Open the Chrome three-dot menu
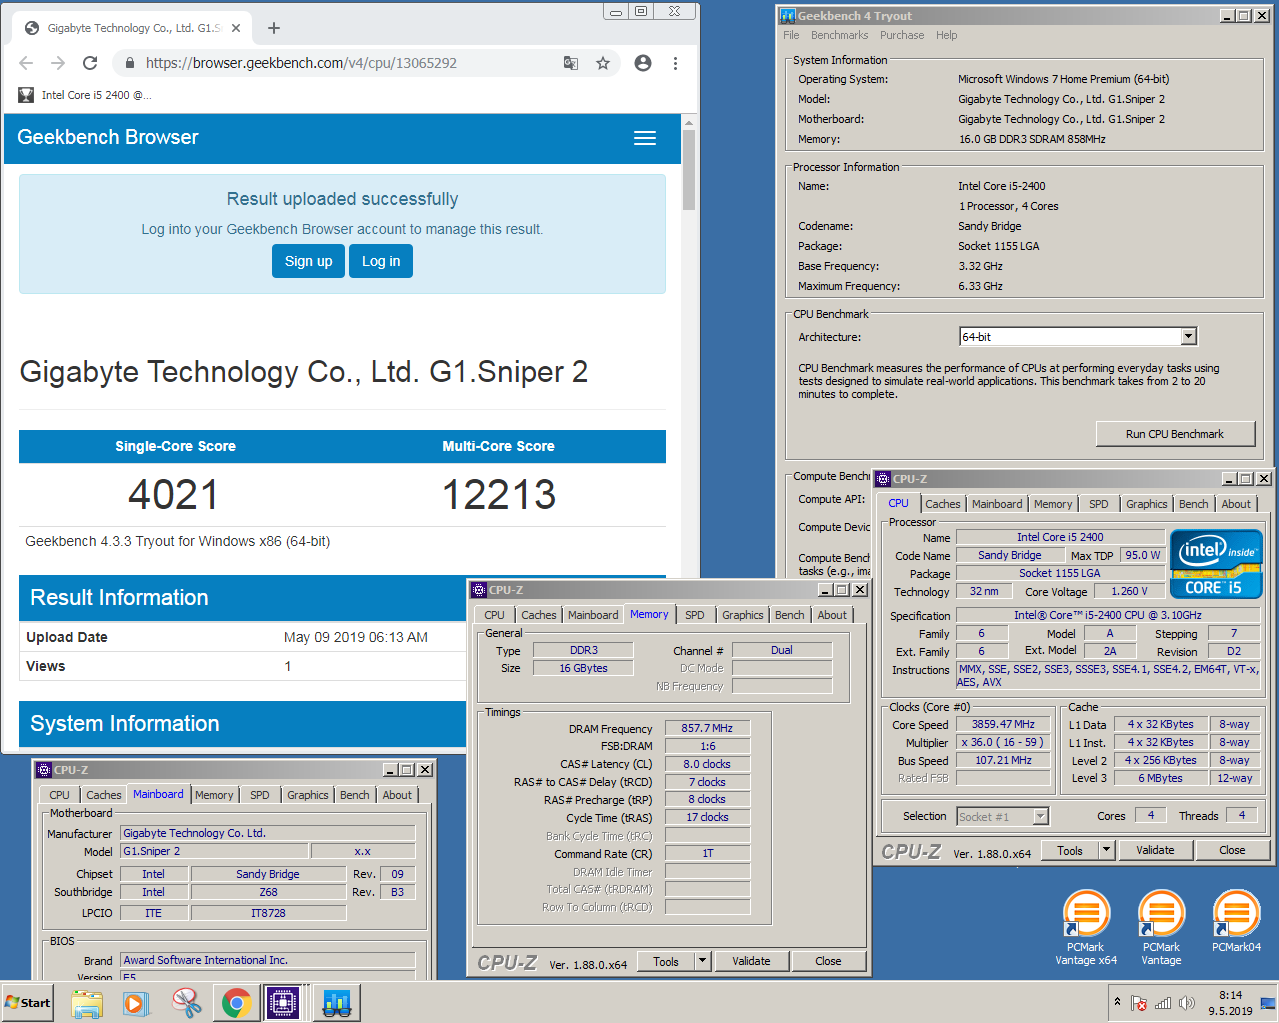 [675, 63]
